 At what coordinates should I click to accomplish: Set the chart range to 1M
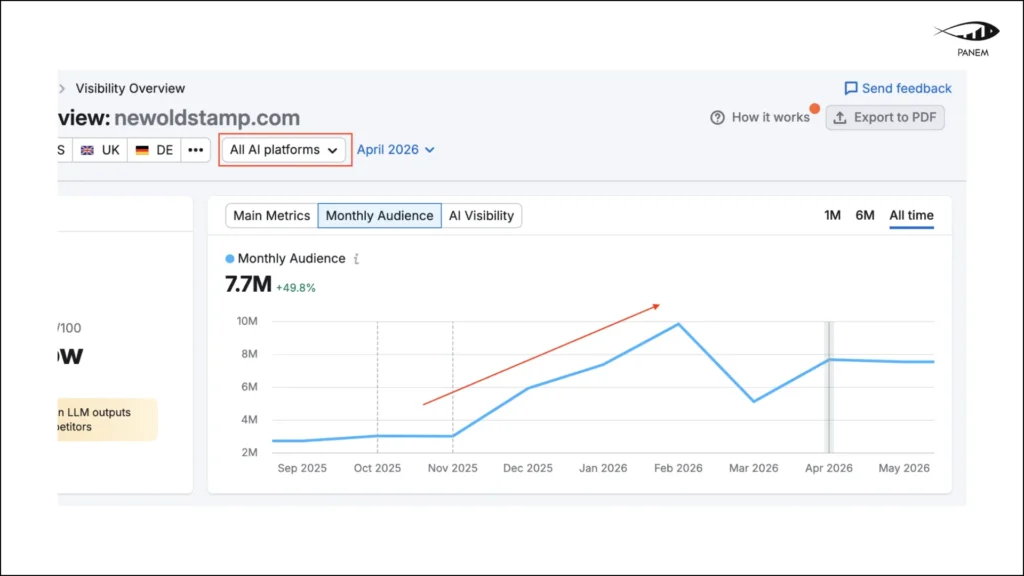832,215
